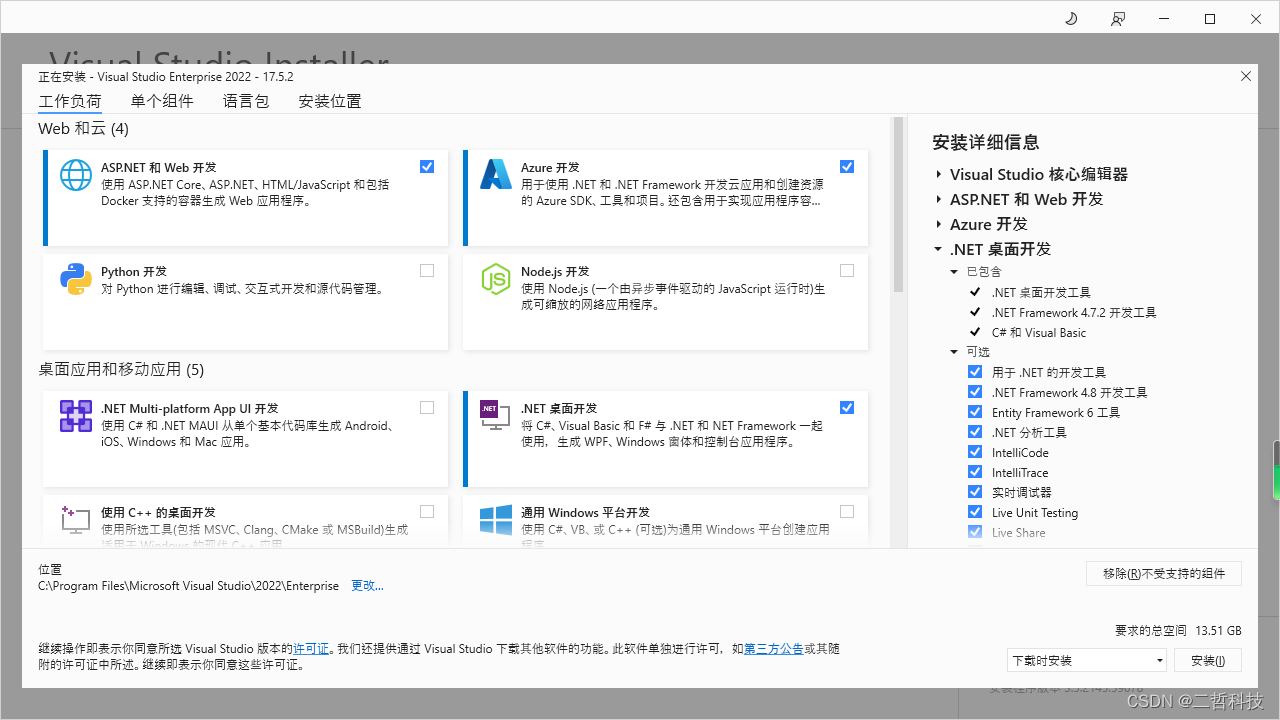This screenshot has height=720, width=1280.
Task: Expand ASP.NET 和 Web 开发 in details panel
Action: [939, 199]
